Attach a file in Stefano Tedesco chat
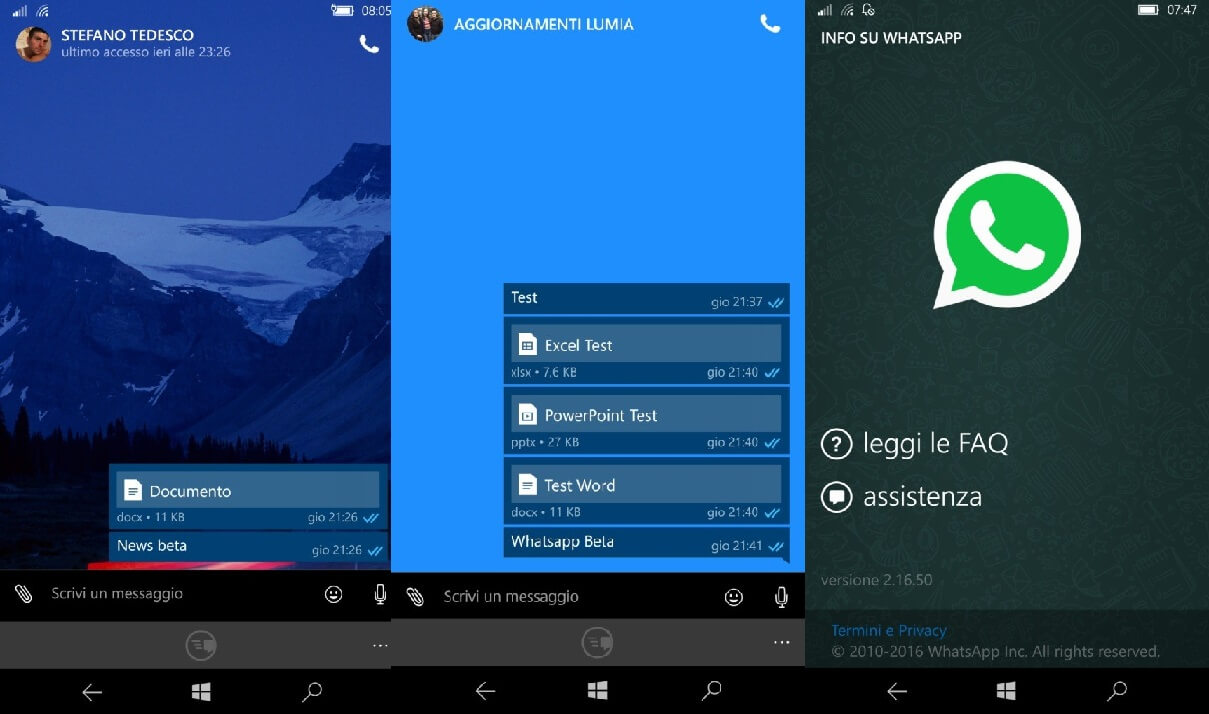The image size is (1209, 714). [x=23, y=594]
